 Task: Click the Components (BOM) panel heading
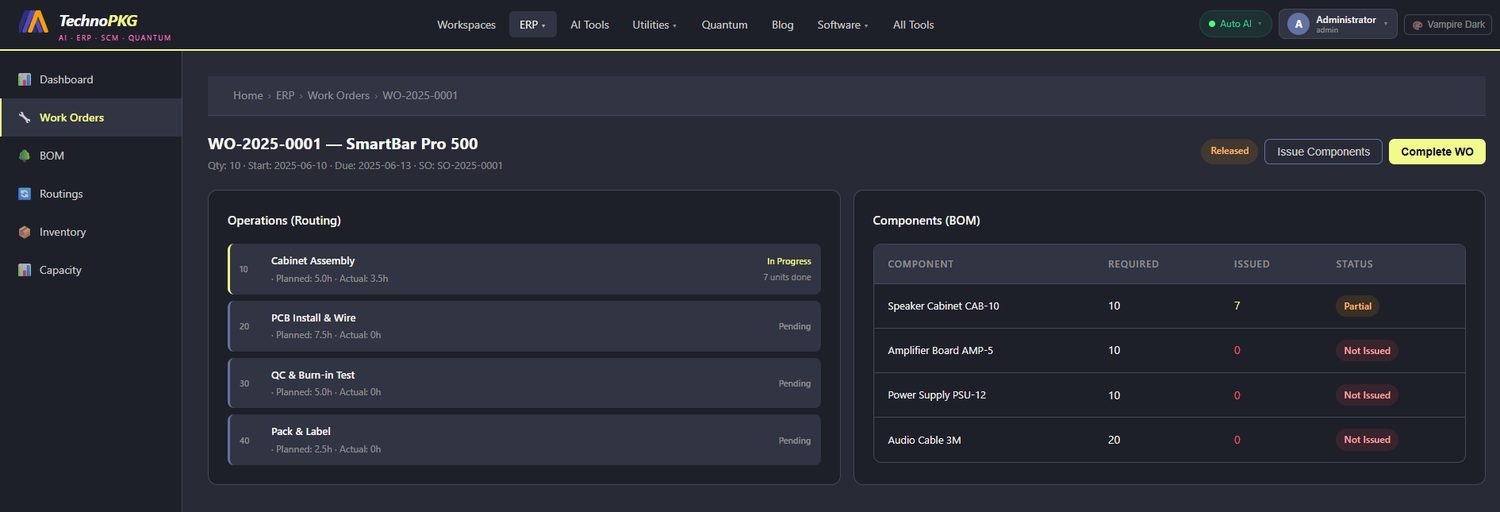[x=926, y=220]
